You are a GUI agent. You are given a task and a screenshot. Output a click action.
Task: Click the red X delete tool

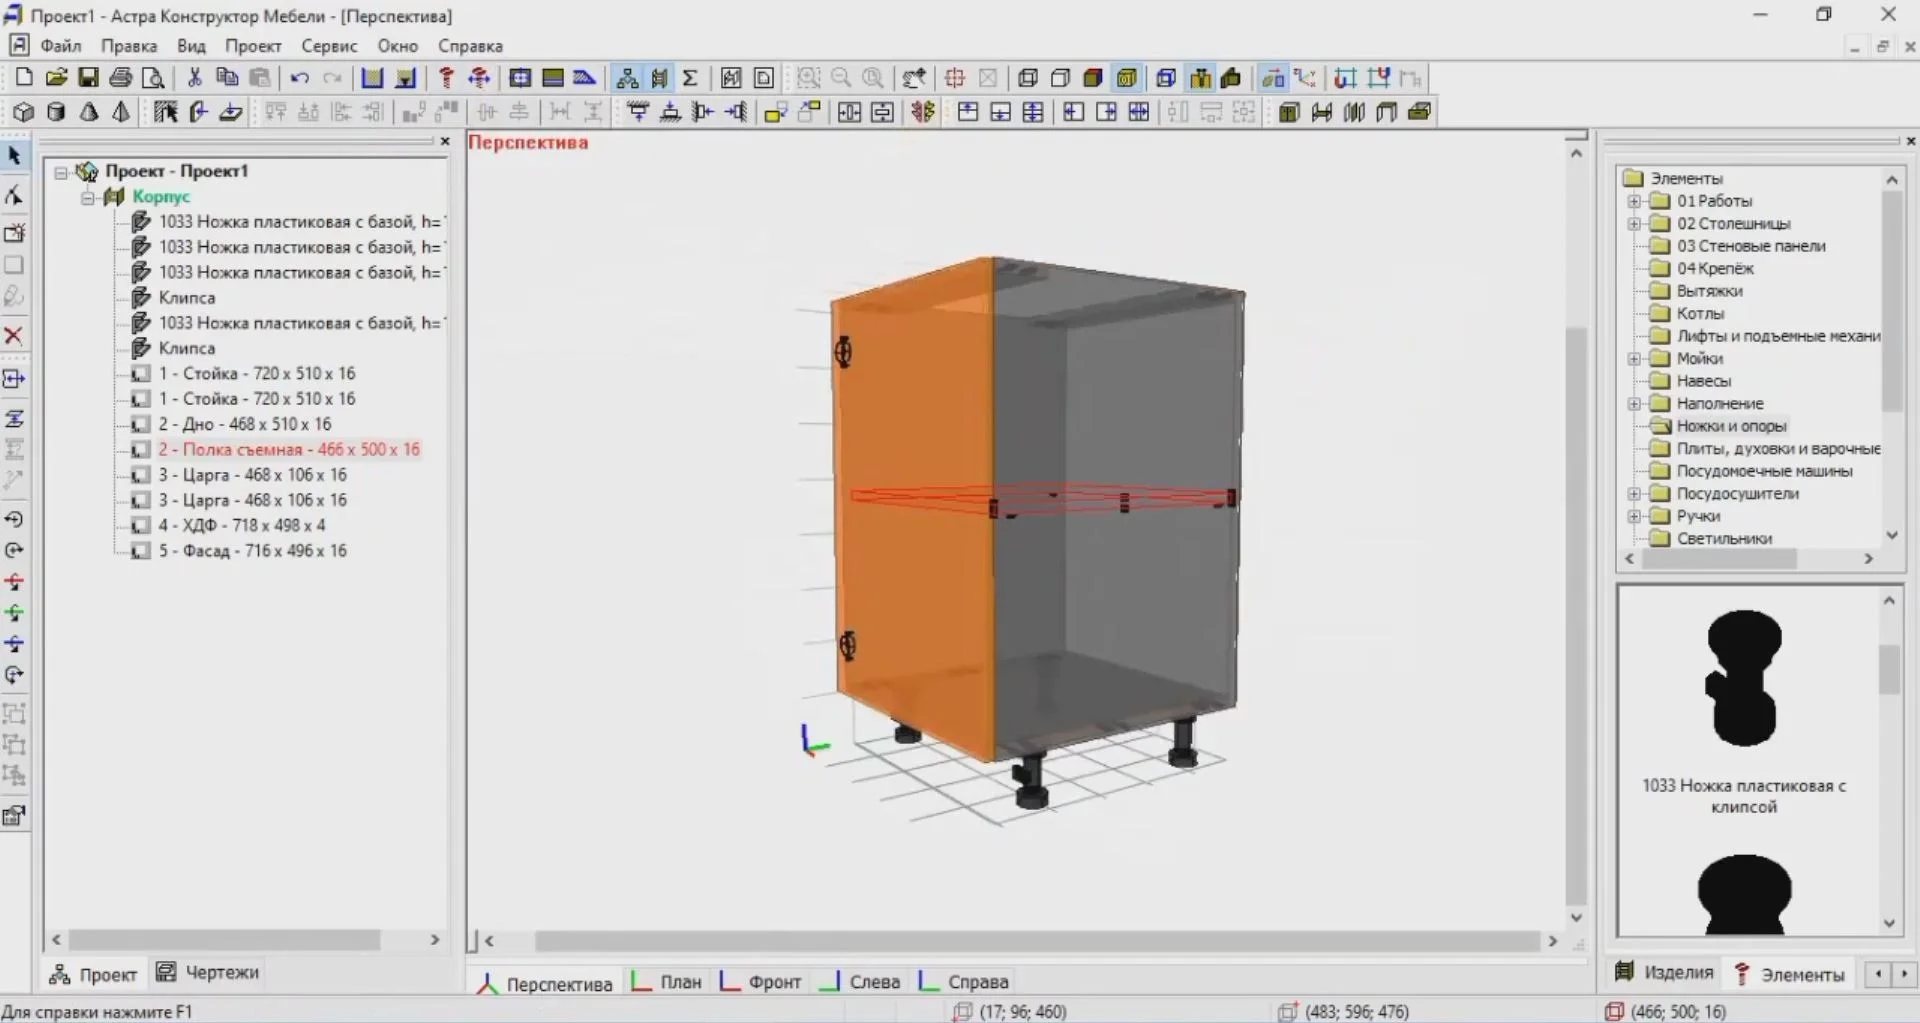coord(14,335)
